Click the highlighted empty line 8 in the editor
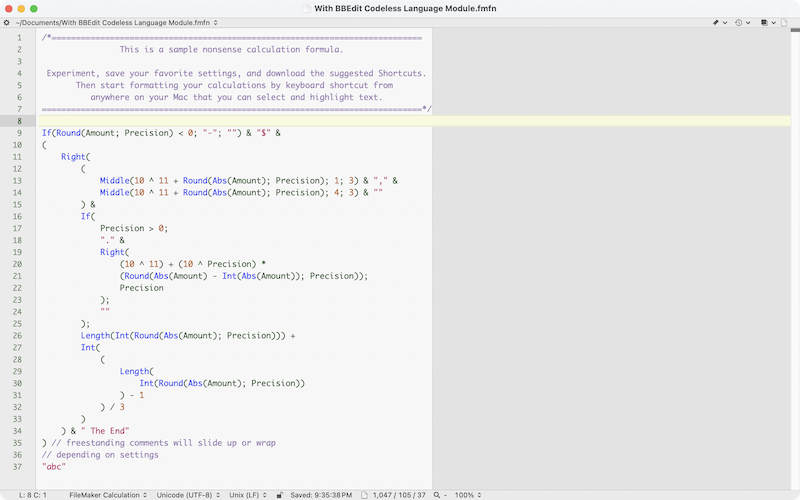Screen dimensions: 800x500 point(414,121)
